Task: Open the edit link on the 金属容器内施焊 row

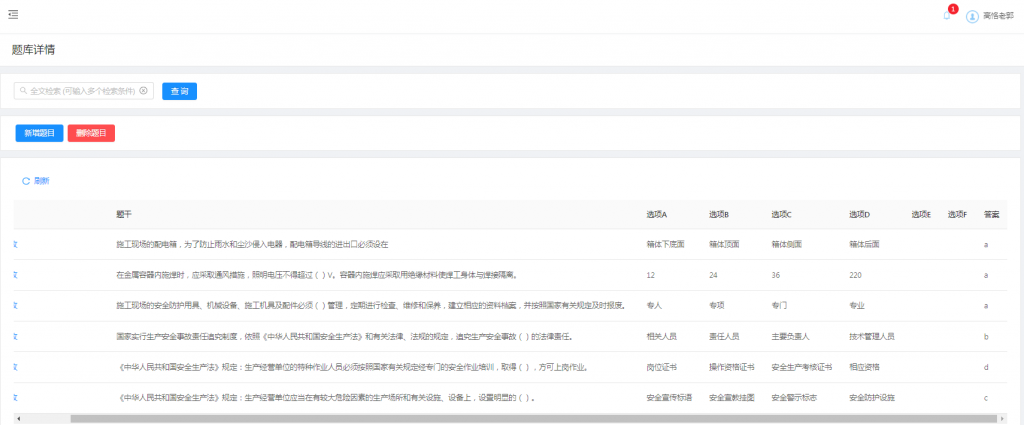Action: click(15, 274)
